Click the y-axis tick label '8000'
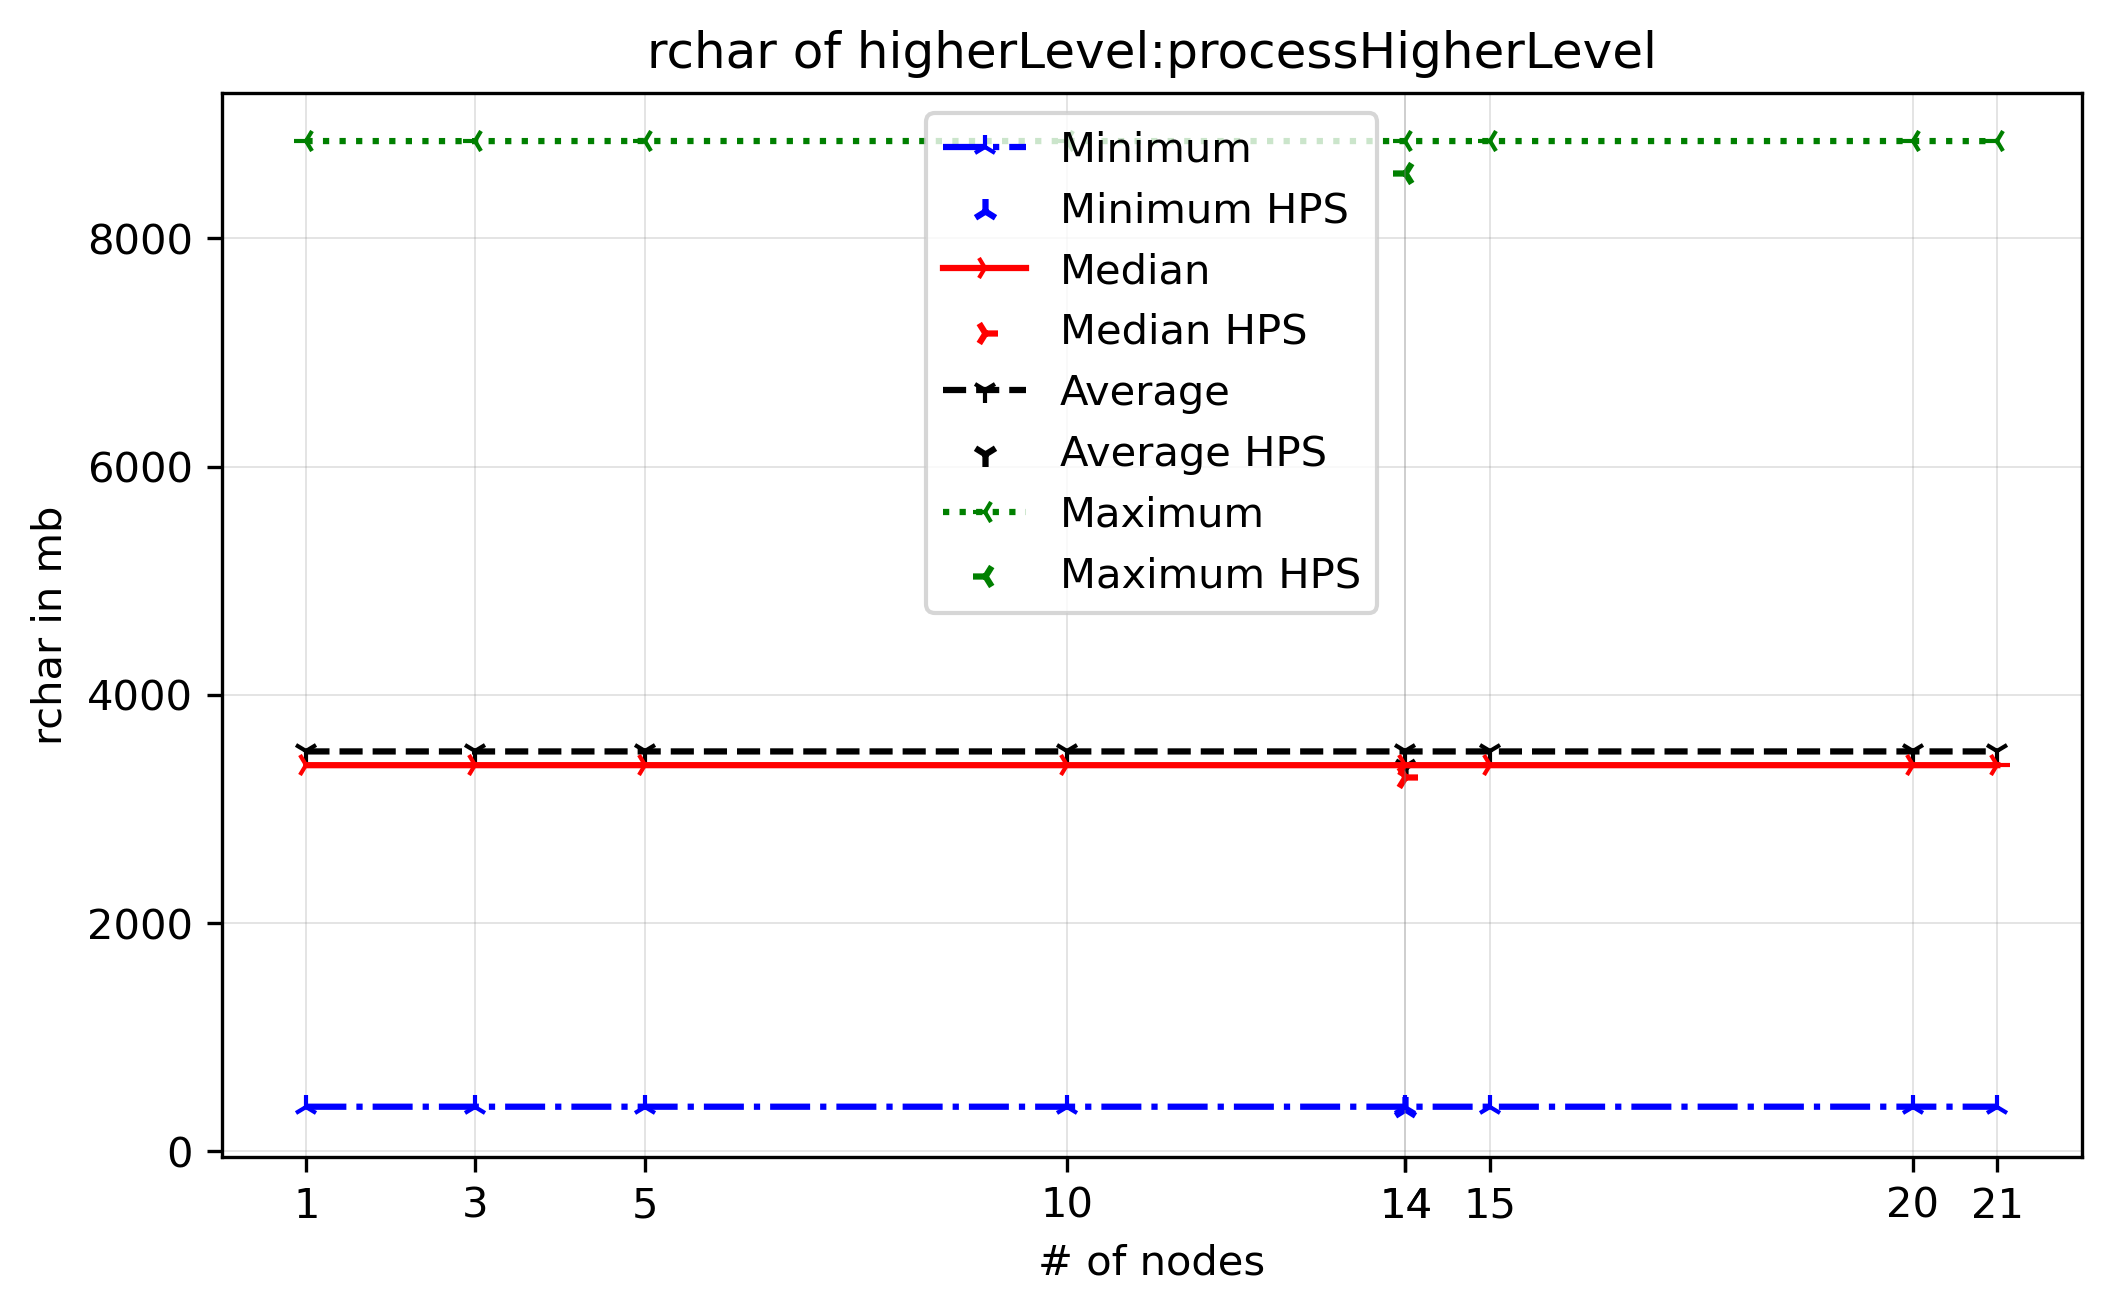Image resolution: width=2111 pixels, height=1313 pixels. (140, 240)
